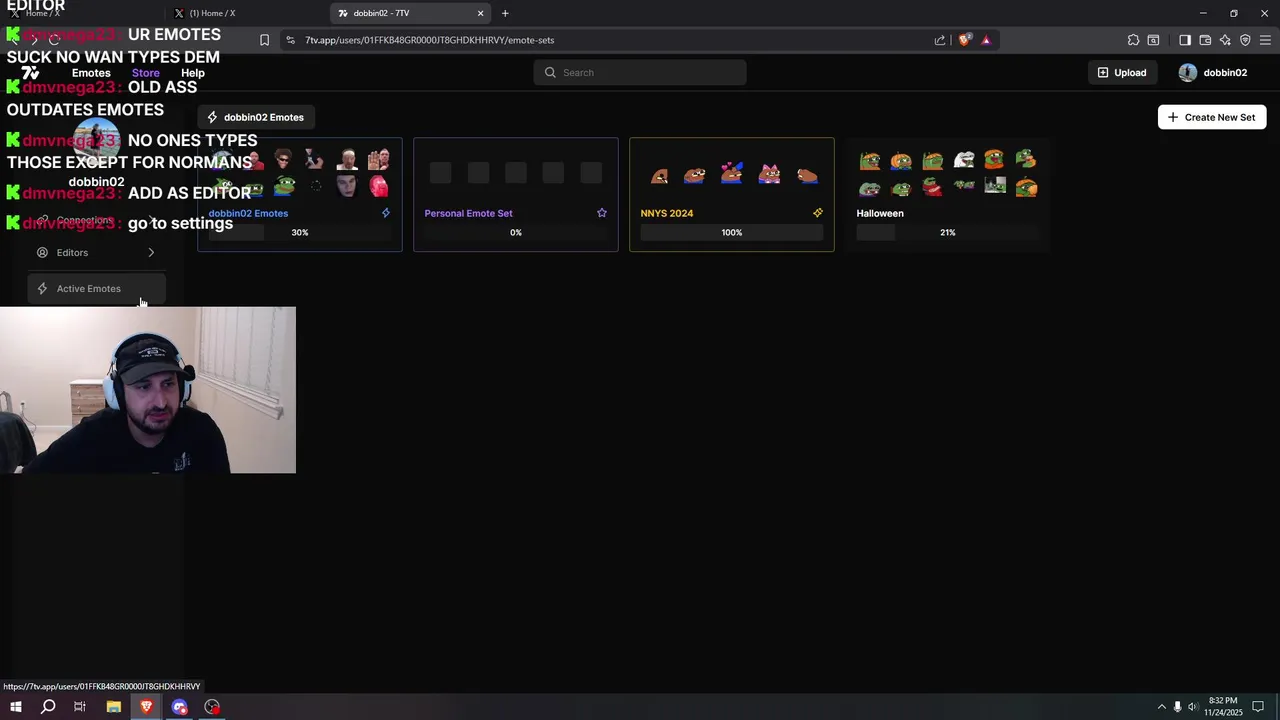Click the special icon on NNYS 2024

click(818, 213)
